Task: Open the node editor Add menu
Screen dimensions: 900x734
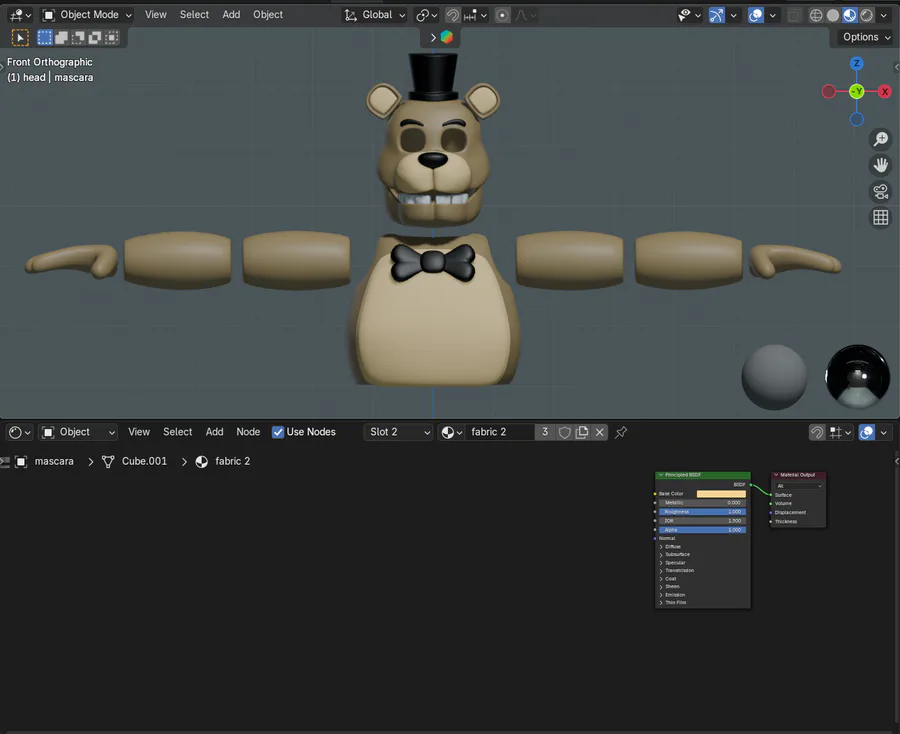Action: coord(215,432)
